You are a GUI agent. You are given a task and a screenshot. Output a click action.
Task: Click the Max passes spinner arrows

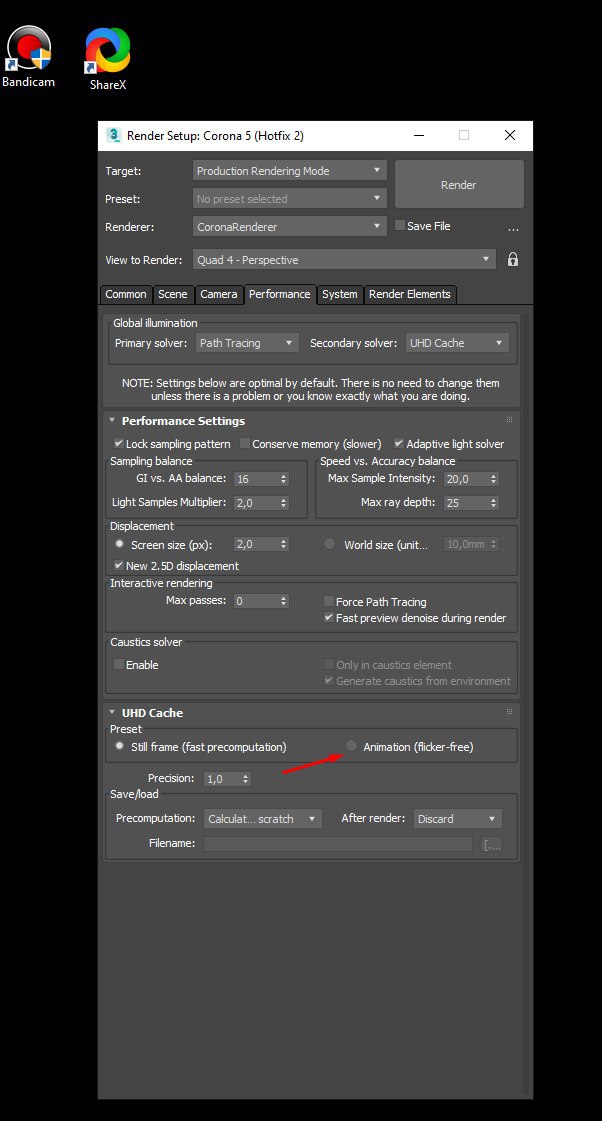[x=284, y=601]
